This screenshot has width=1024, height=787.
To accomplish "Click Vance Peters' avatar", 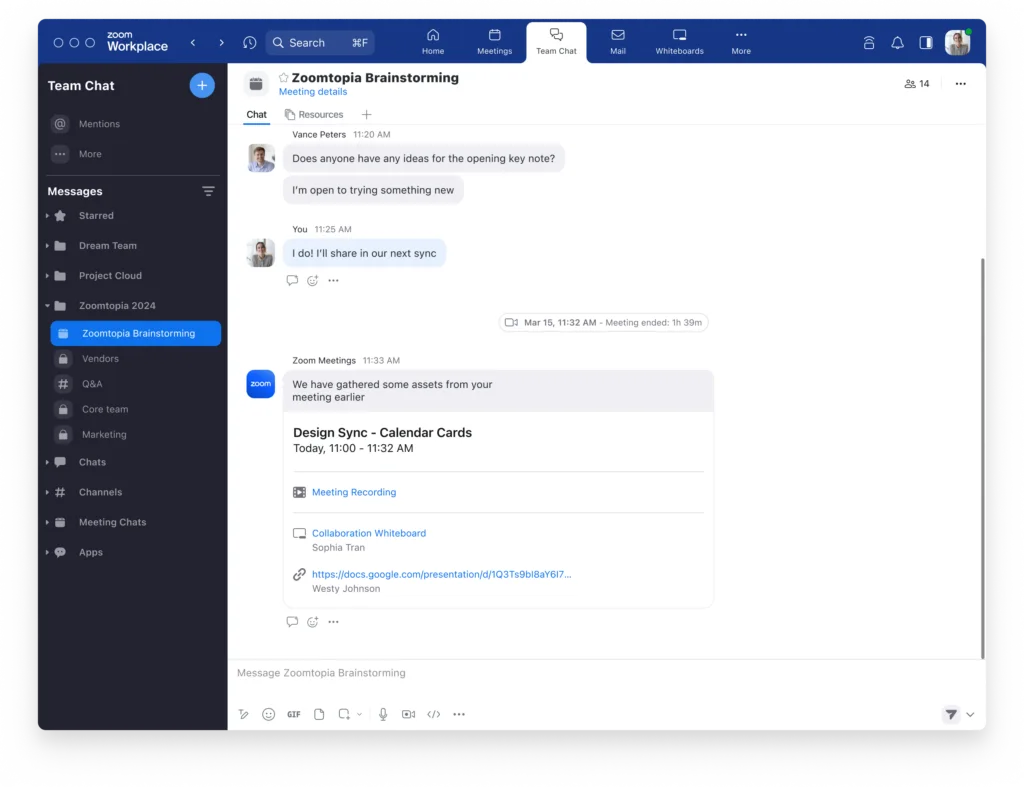I will [261, 158].
